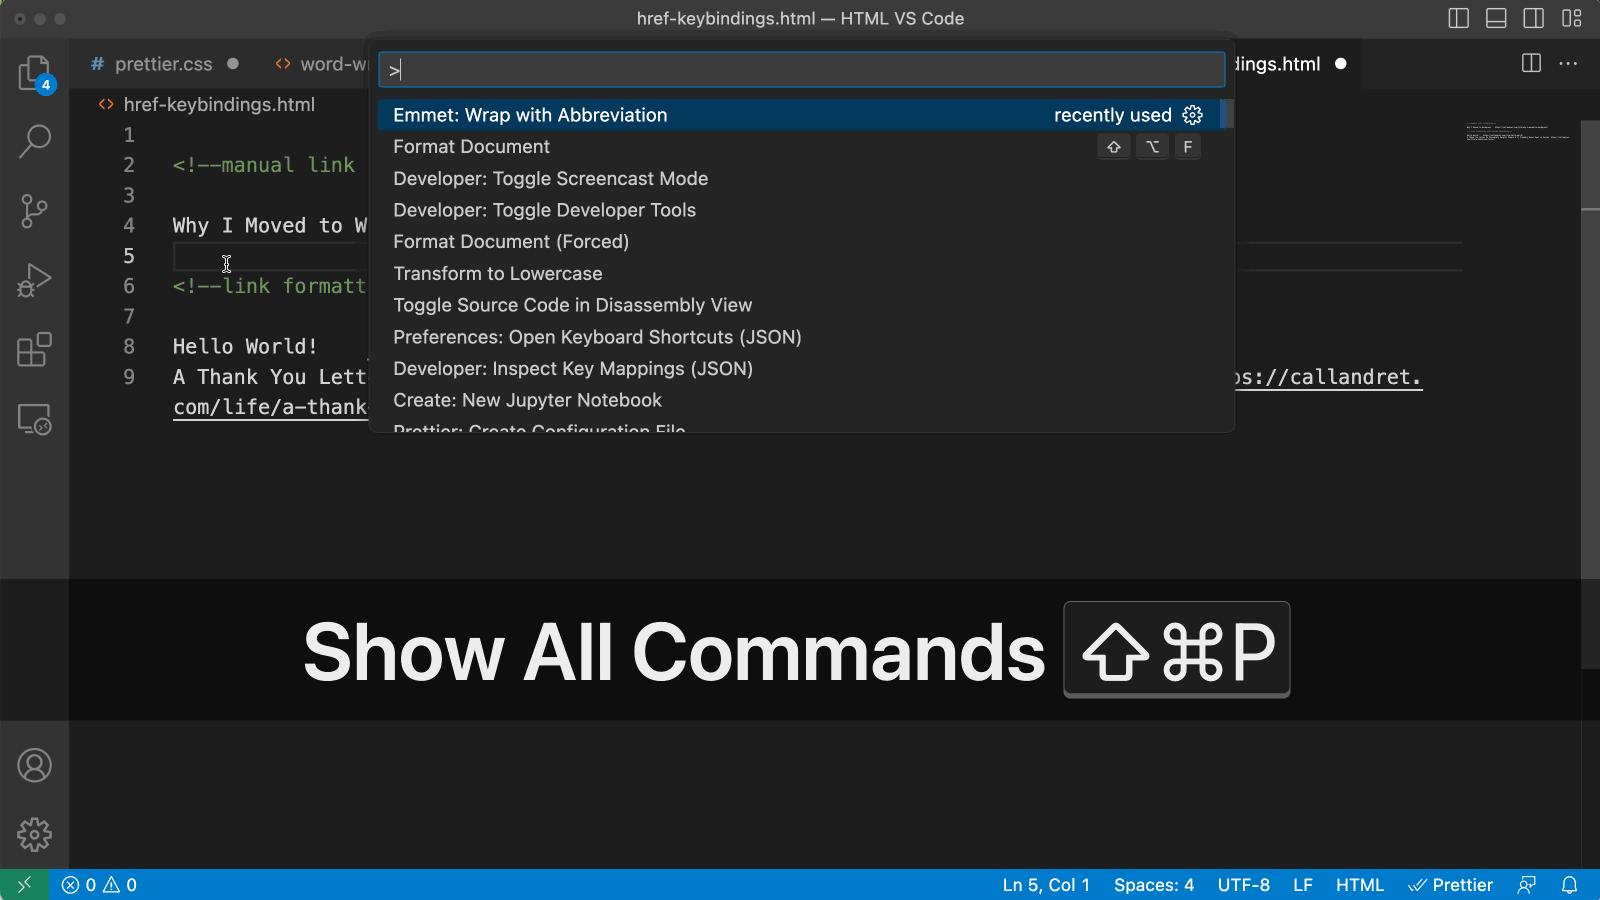1600x900 pixels.
Task: Open the Accounts menu icon
Action: click(34, 766)
